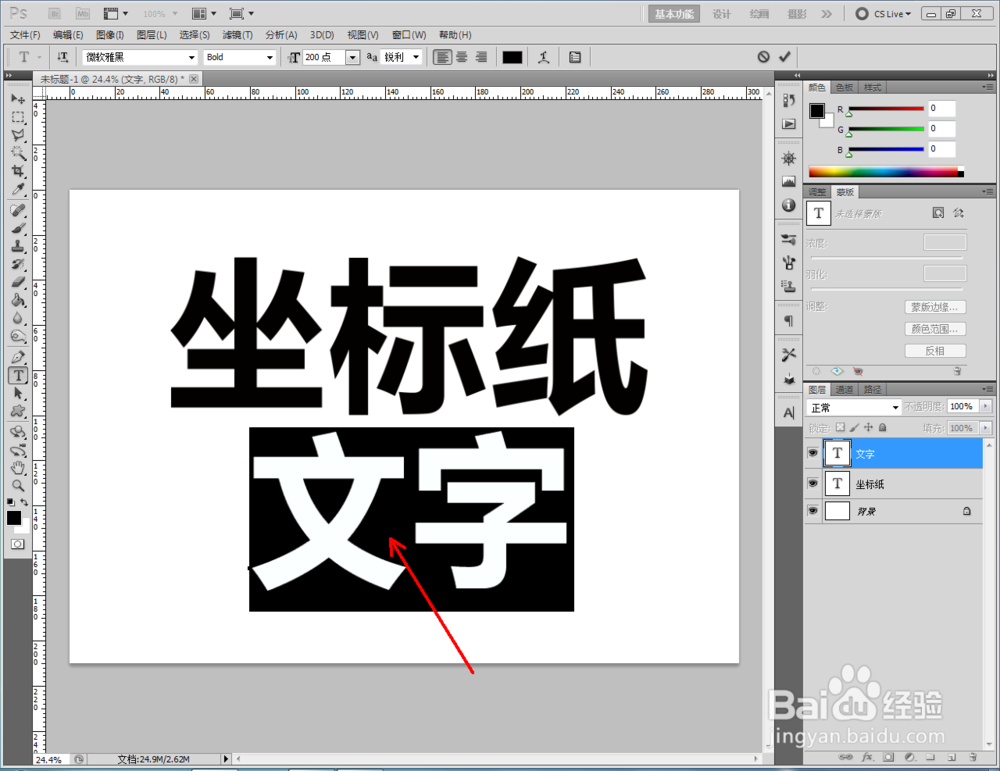The image size is (1000, 771).
Task: Choose center text alignment in options bar
Action: click(x=461, y=57)
